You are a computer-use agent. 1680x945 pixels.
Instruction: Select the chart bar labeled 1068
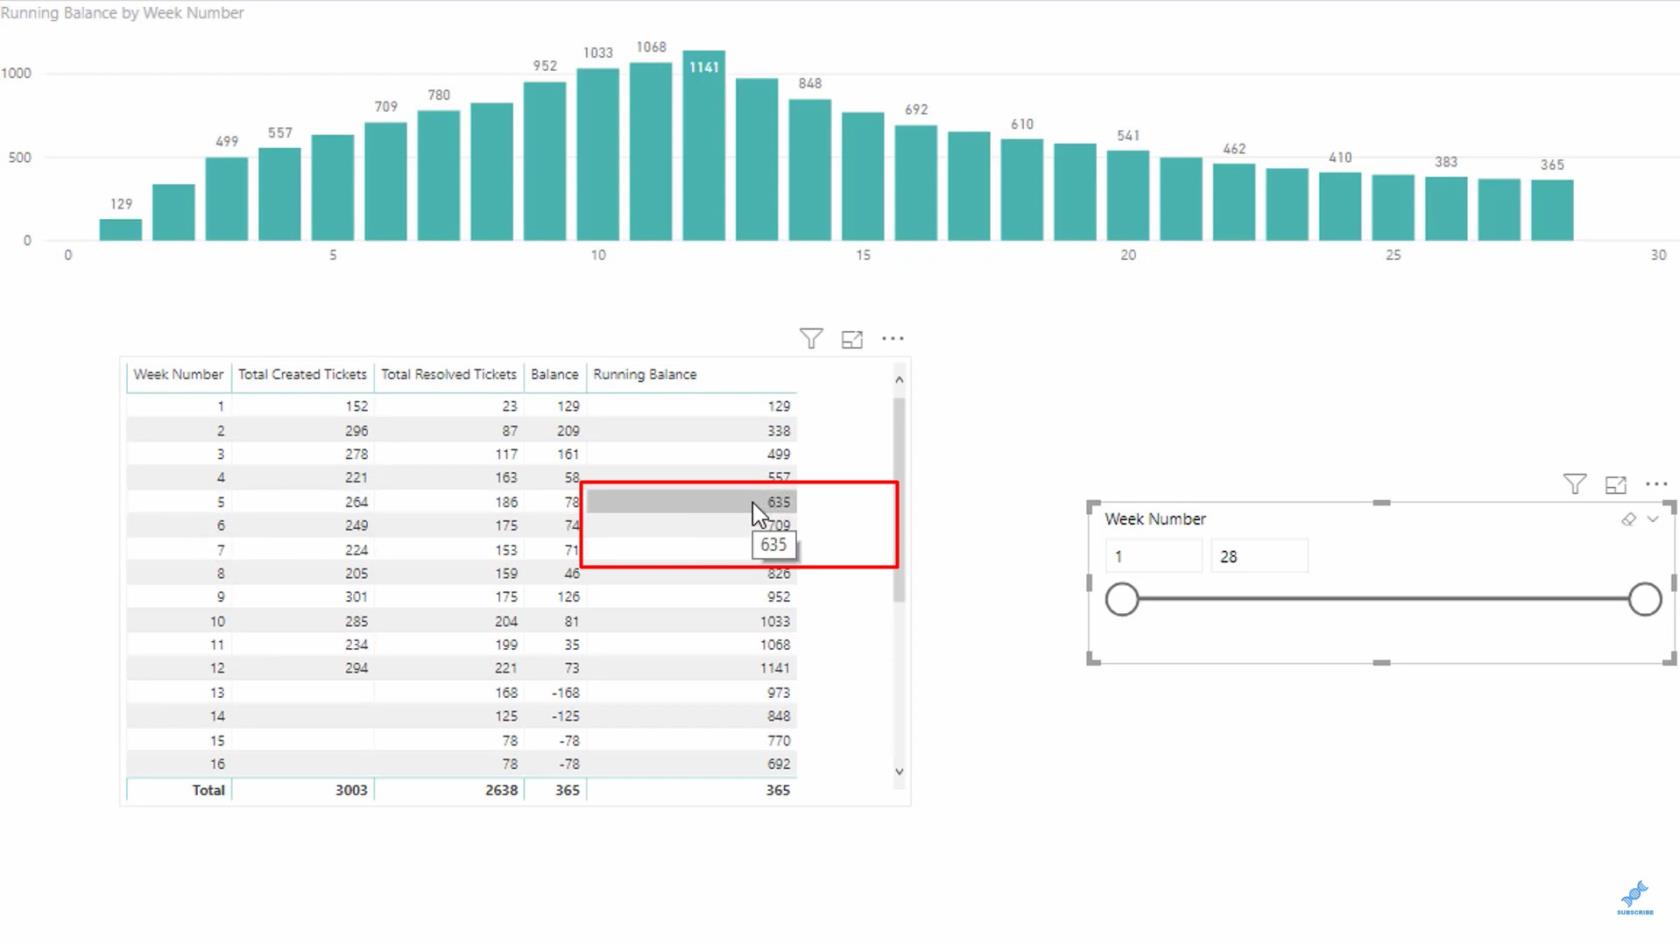coord(651,151)
